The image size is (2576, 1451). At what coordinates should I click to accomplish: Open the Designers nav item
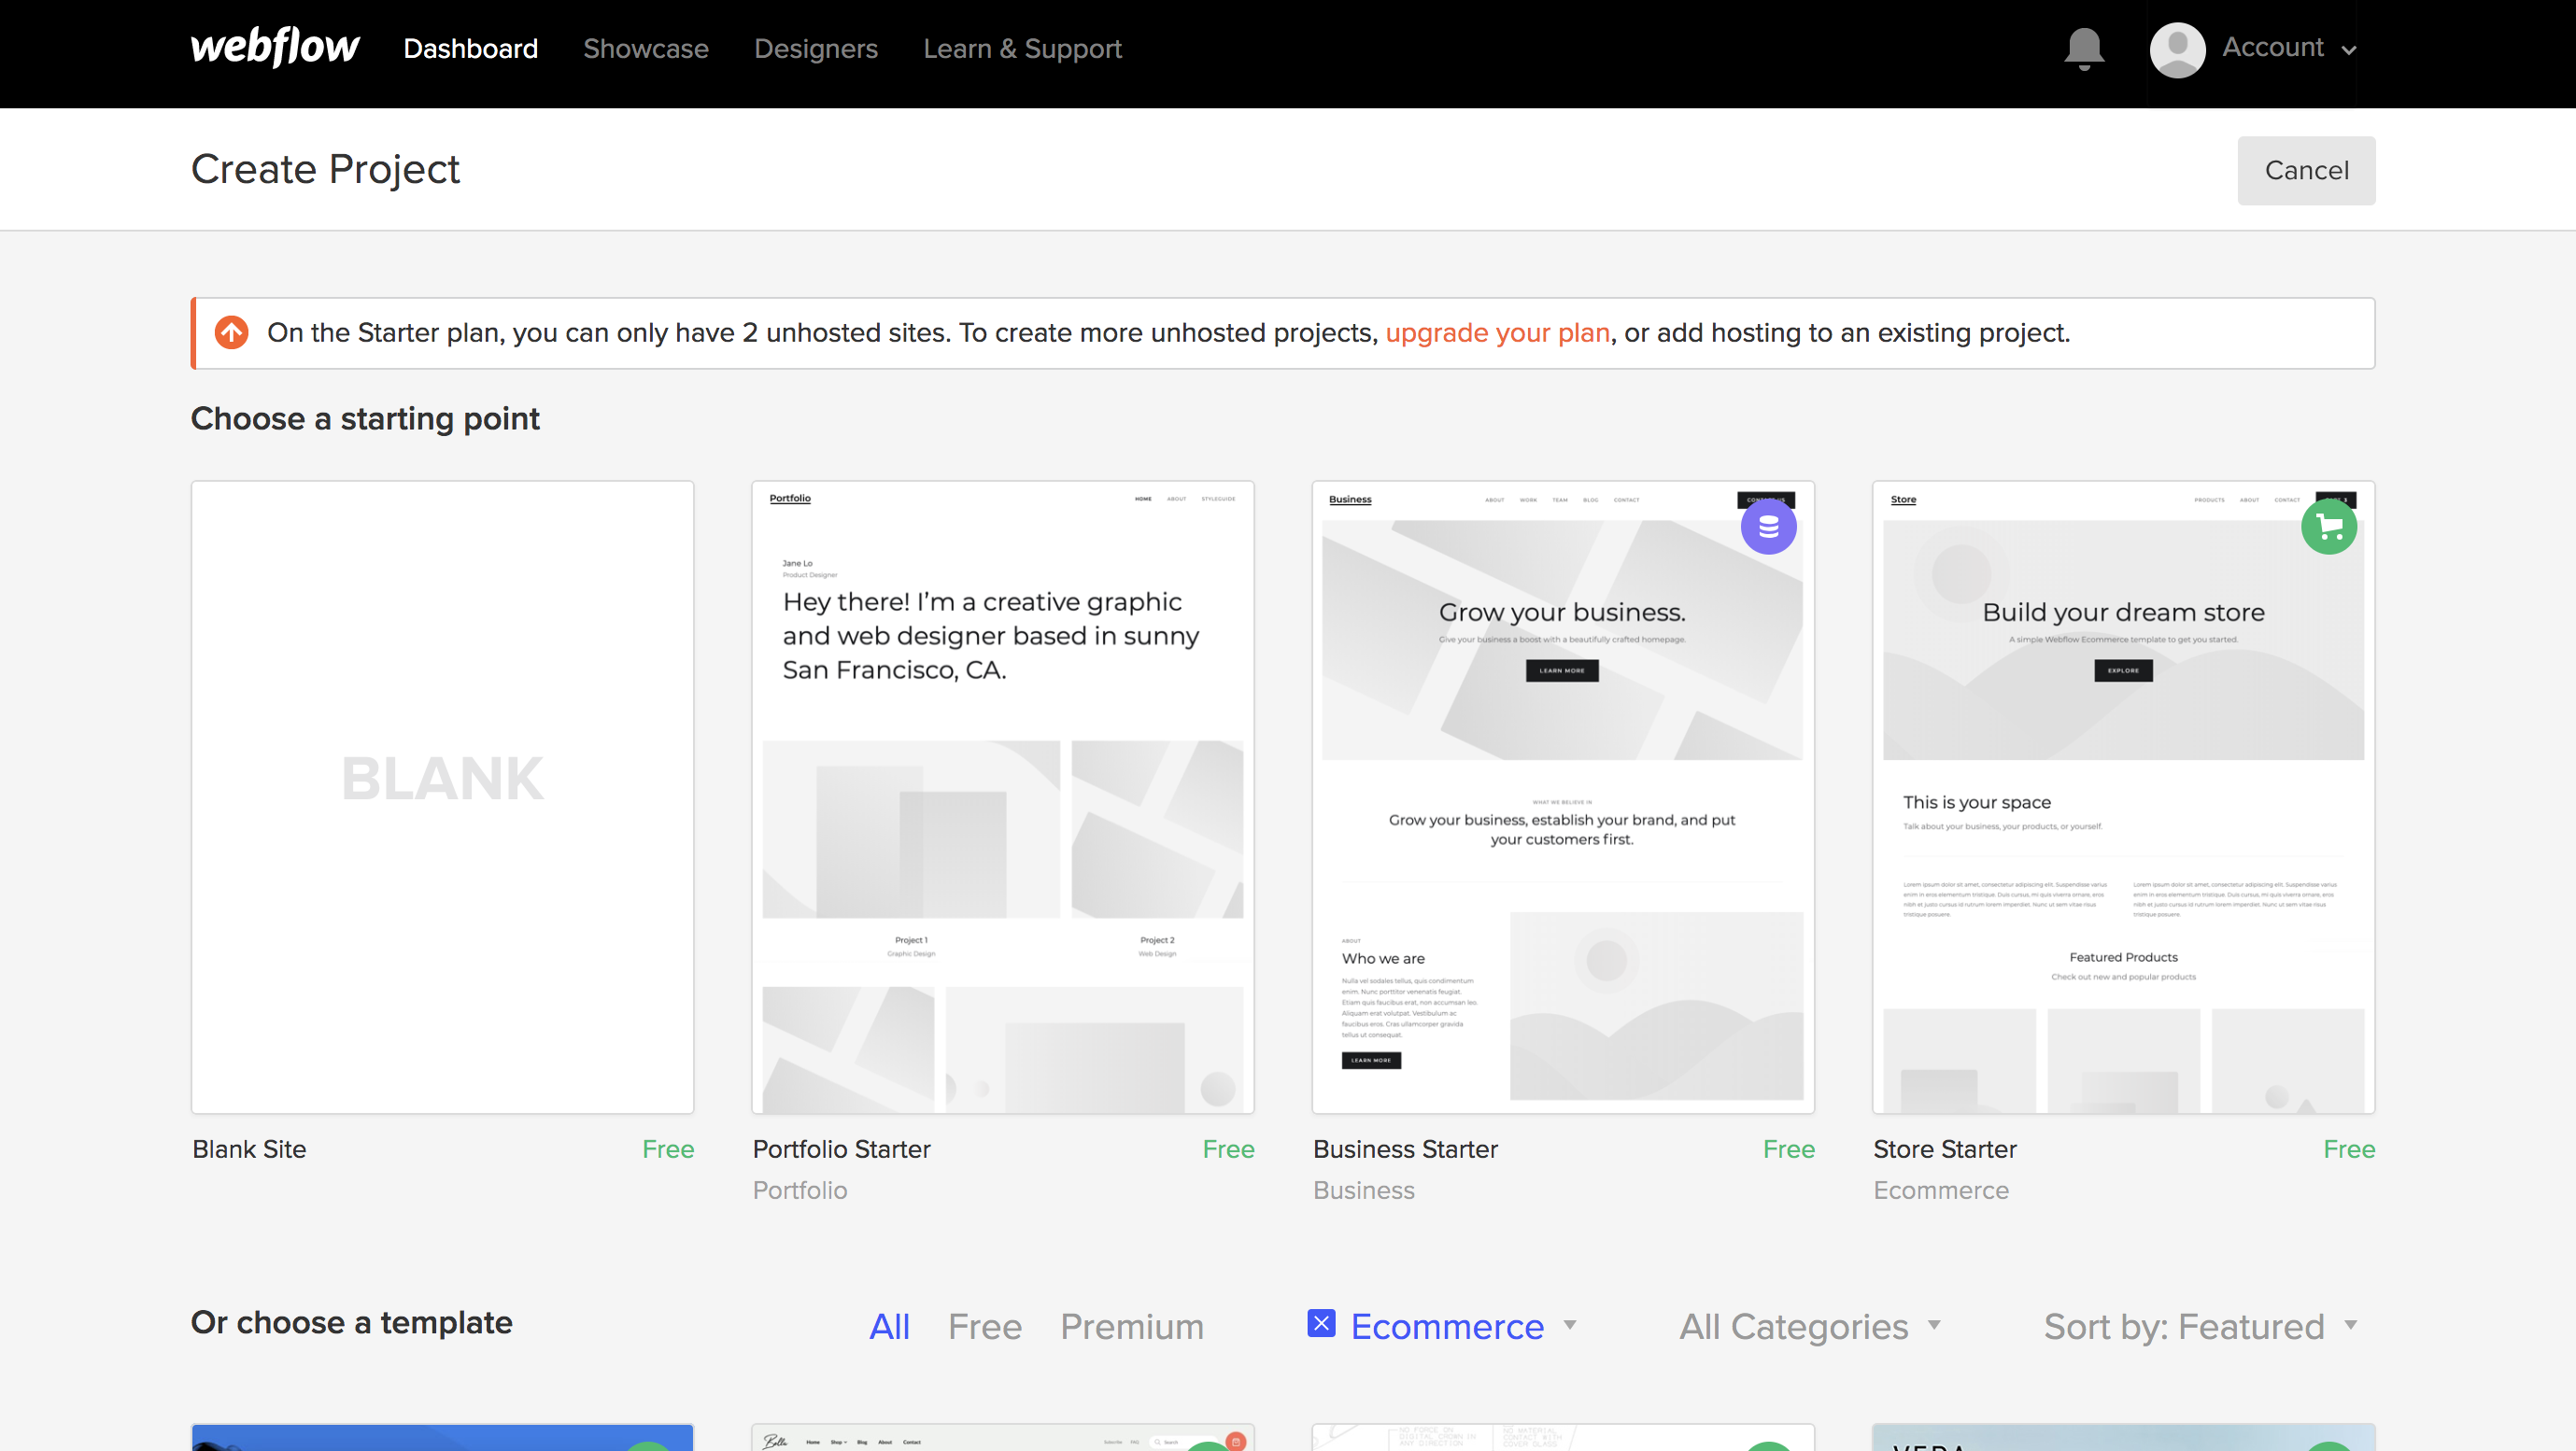[x=815, y=48]
